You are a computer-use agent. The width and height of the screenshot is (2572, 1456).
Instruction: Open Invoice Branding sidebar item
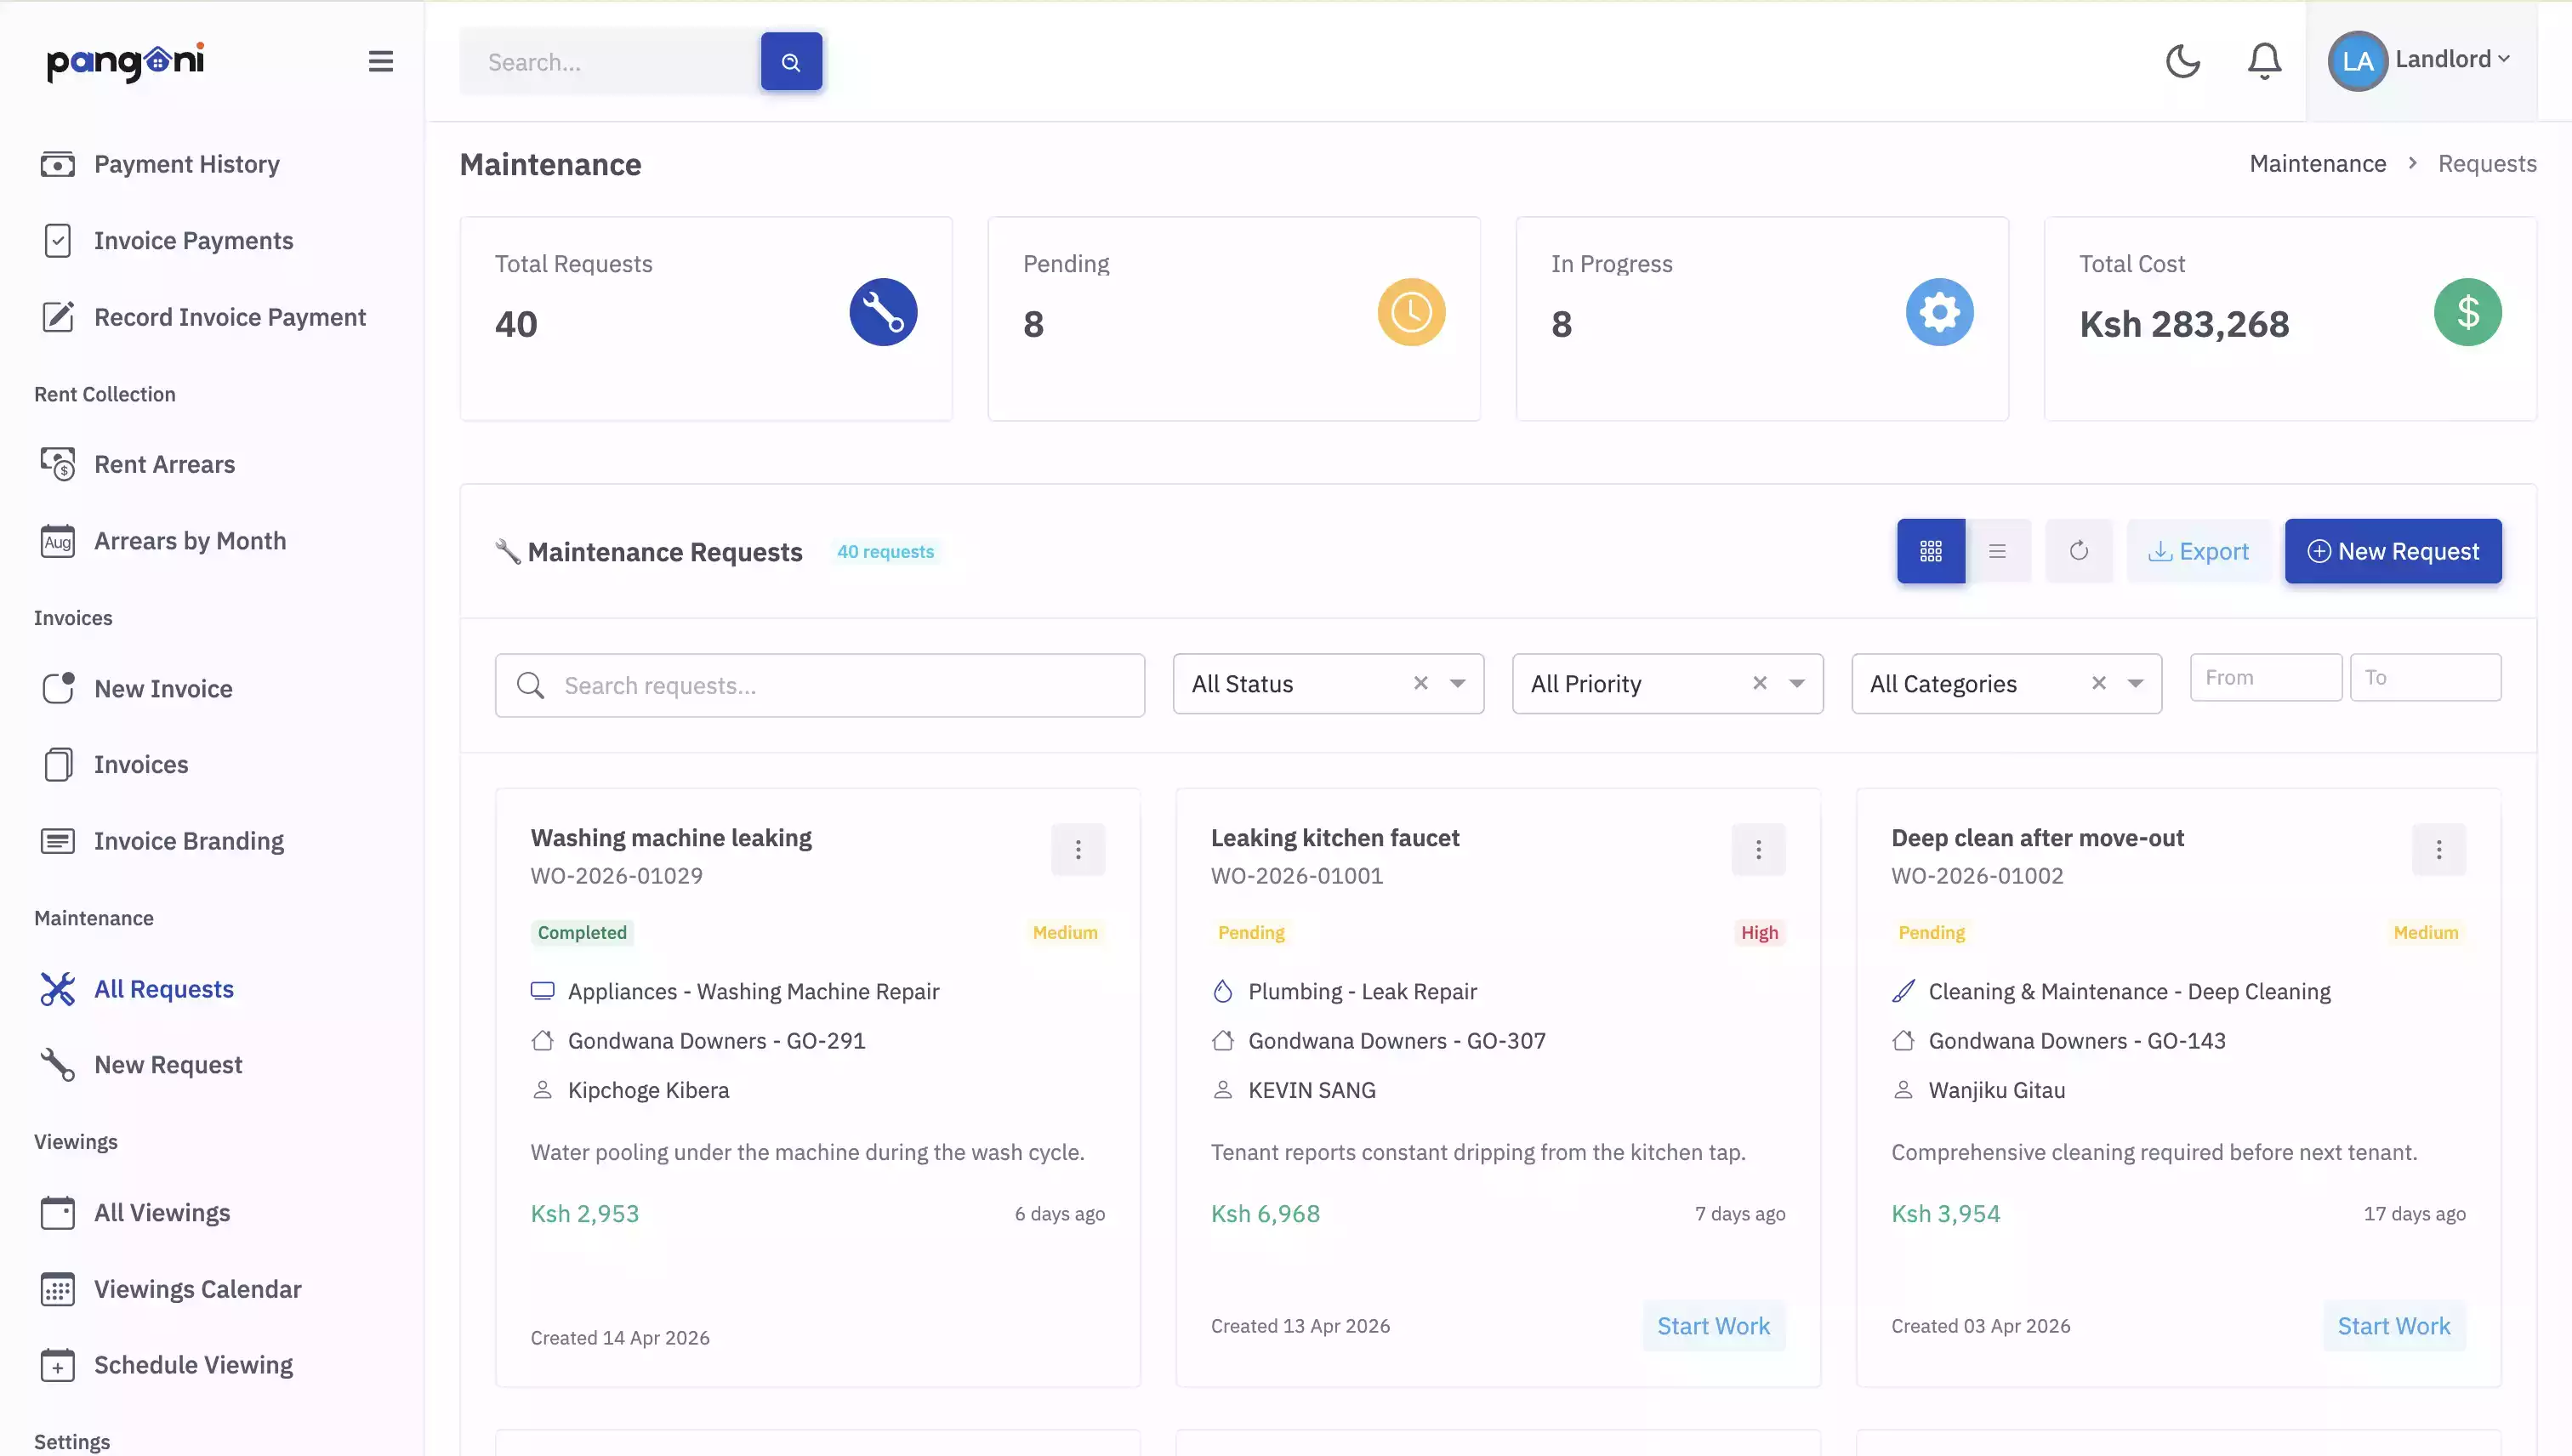[188, 841]
